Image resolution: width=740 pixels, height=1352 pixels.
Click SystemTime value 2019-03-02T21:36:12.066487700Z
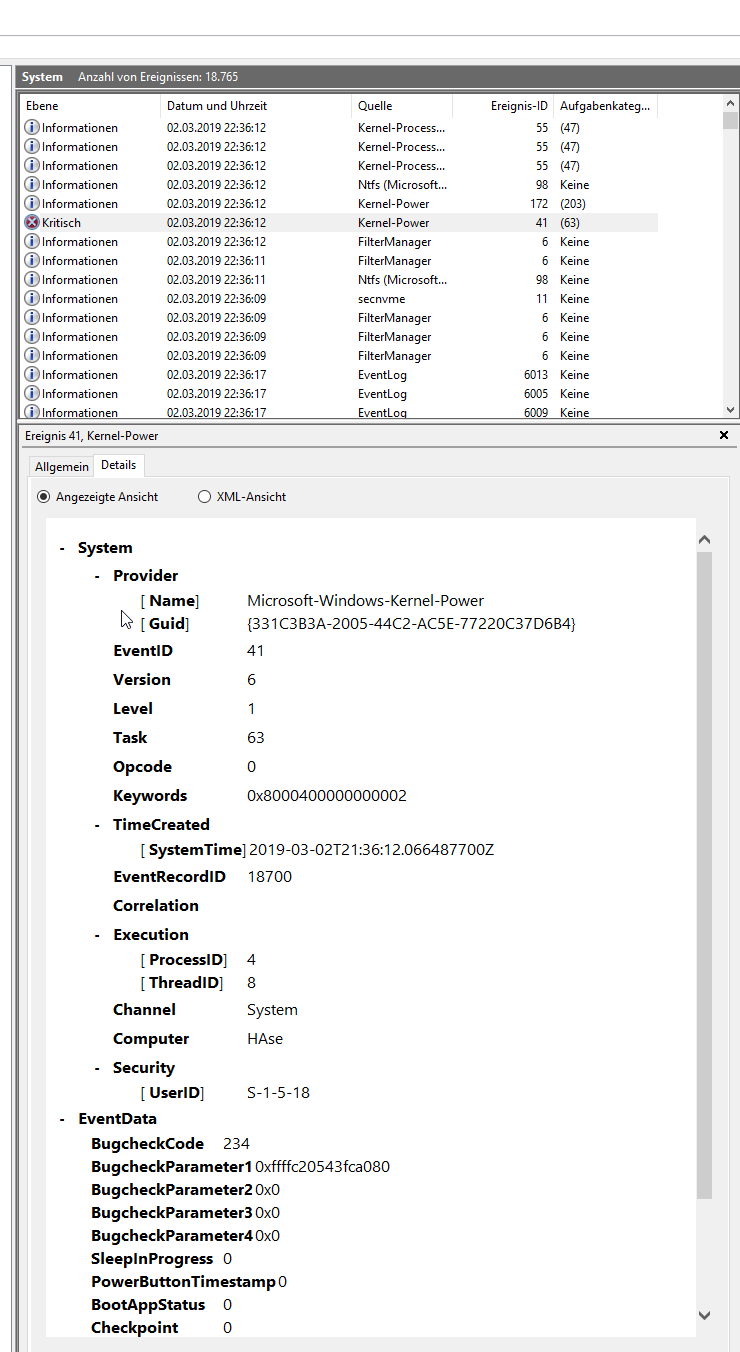(371, 850)
